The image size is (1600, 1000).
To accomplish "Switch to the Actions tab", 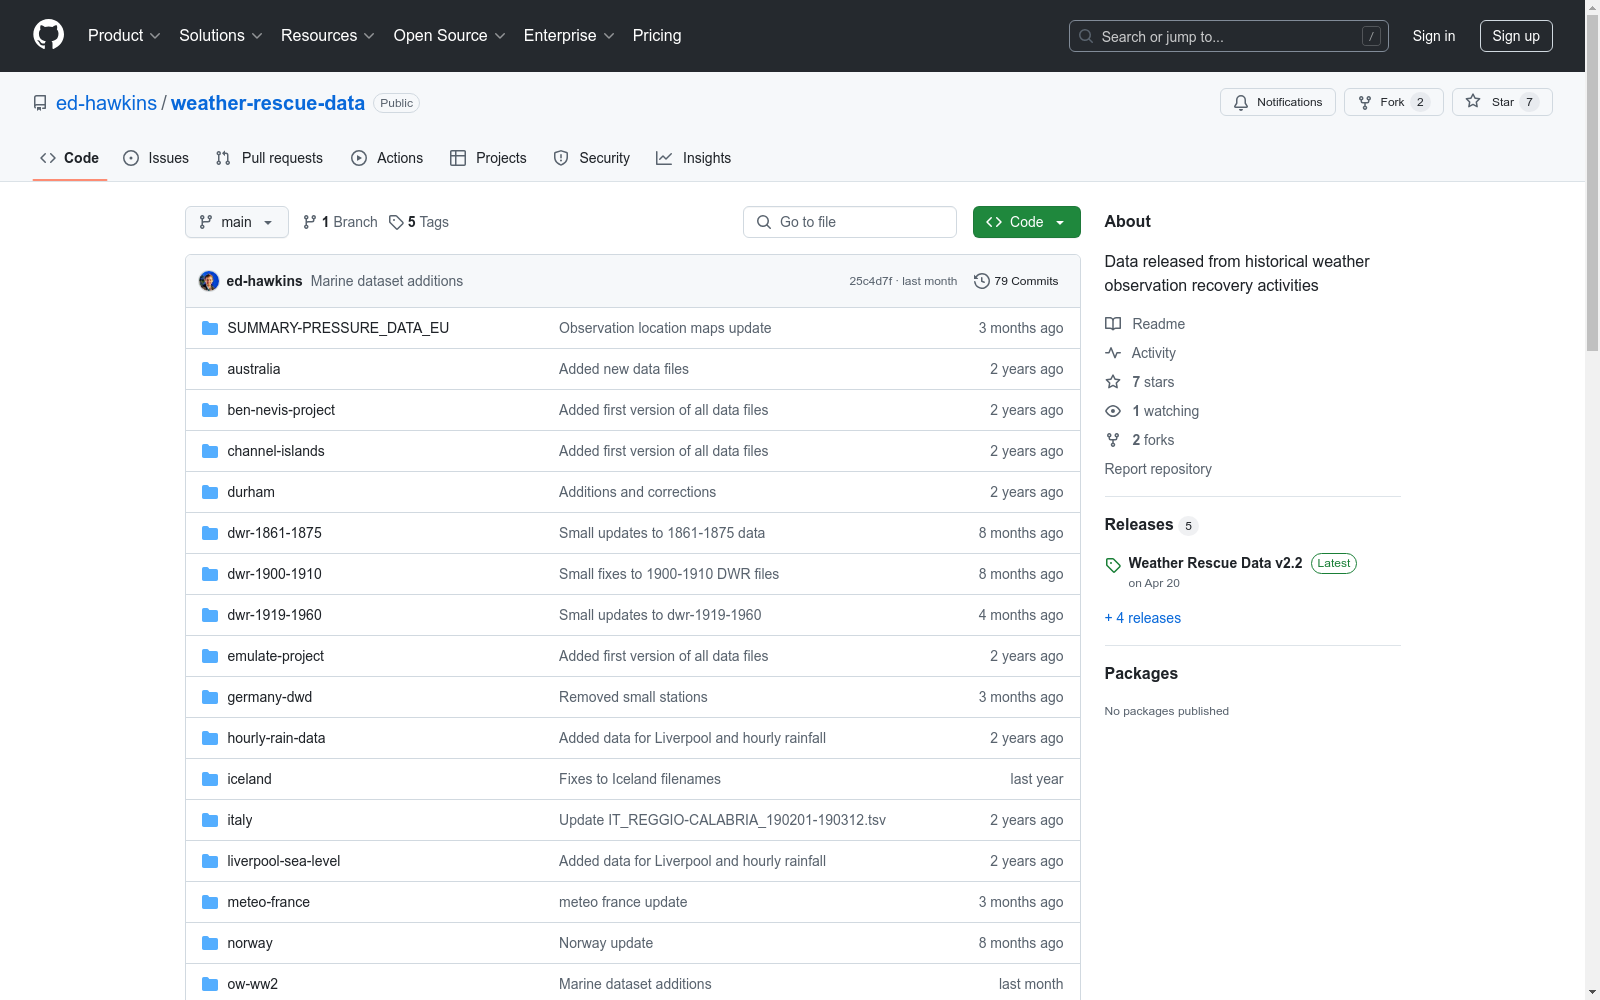I will coord(387,158).
